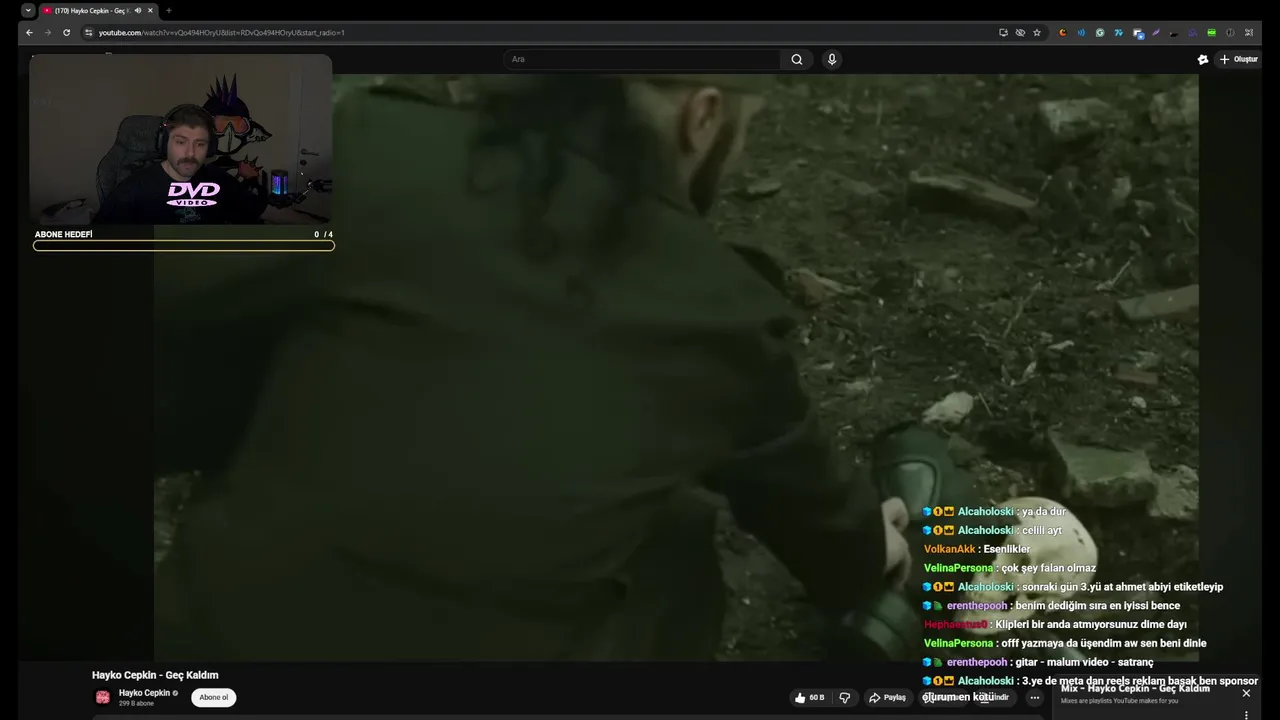Screen dimensions: 1280x720
Task: Open more actions three-dot menu under video
Action: pyautogui.click(x=1035, y=697)
